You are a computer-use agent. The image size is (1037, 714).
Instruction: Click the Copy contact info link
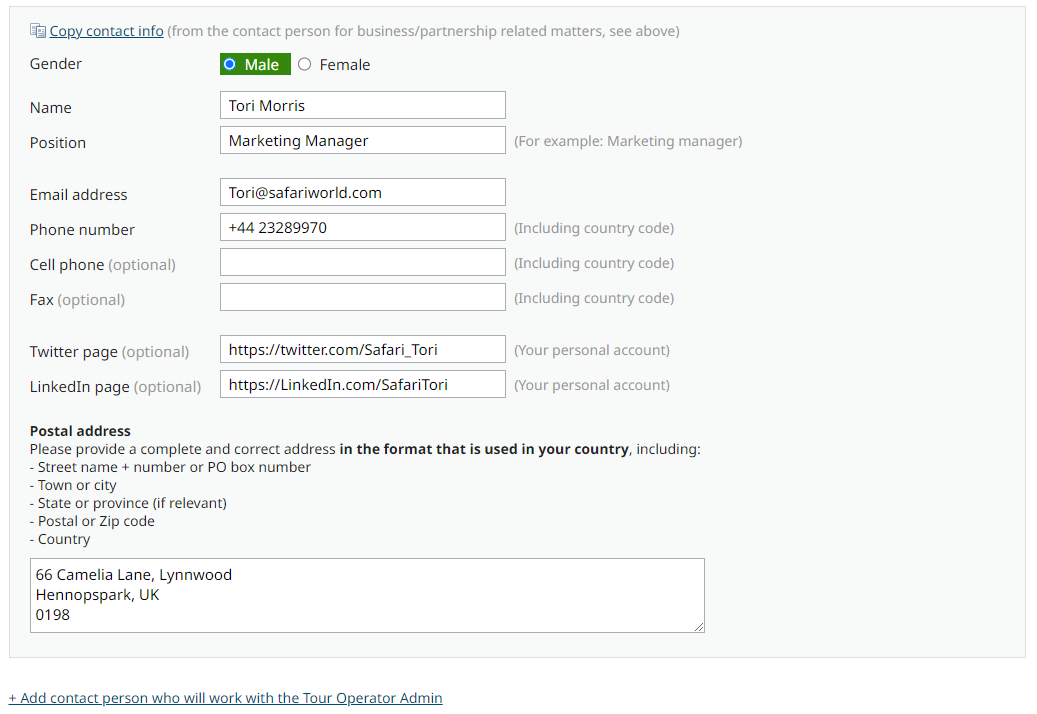tap(106, 31)
